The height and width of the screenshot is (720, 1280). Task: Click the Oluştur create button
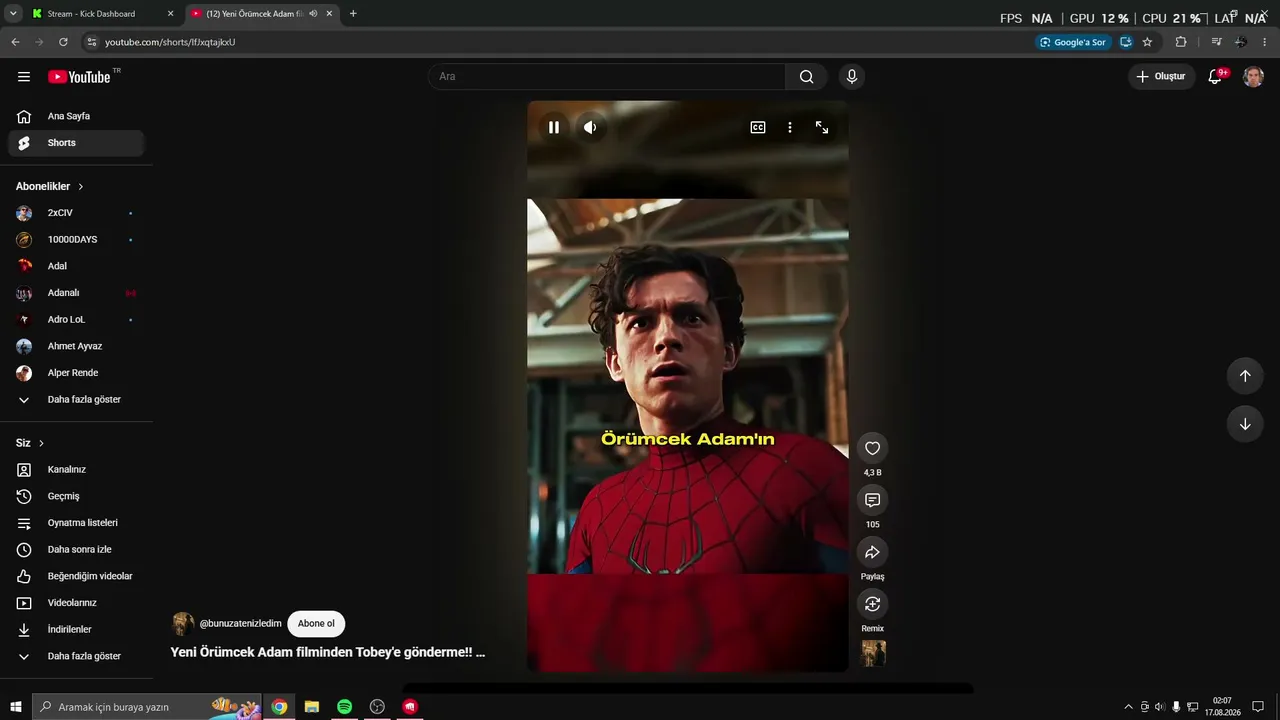[1161, 77]
